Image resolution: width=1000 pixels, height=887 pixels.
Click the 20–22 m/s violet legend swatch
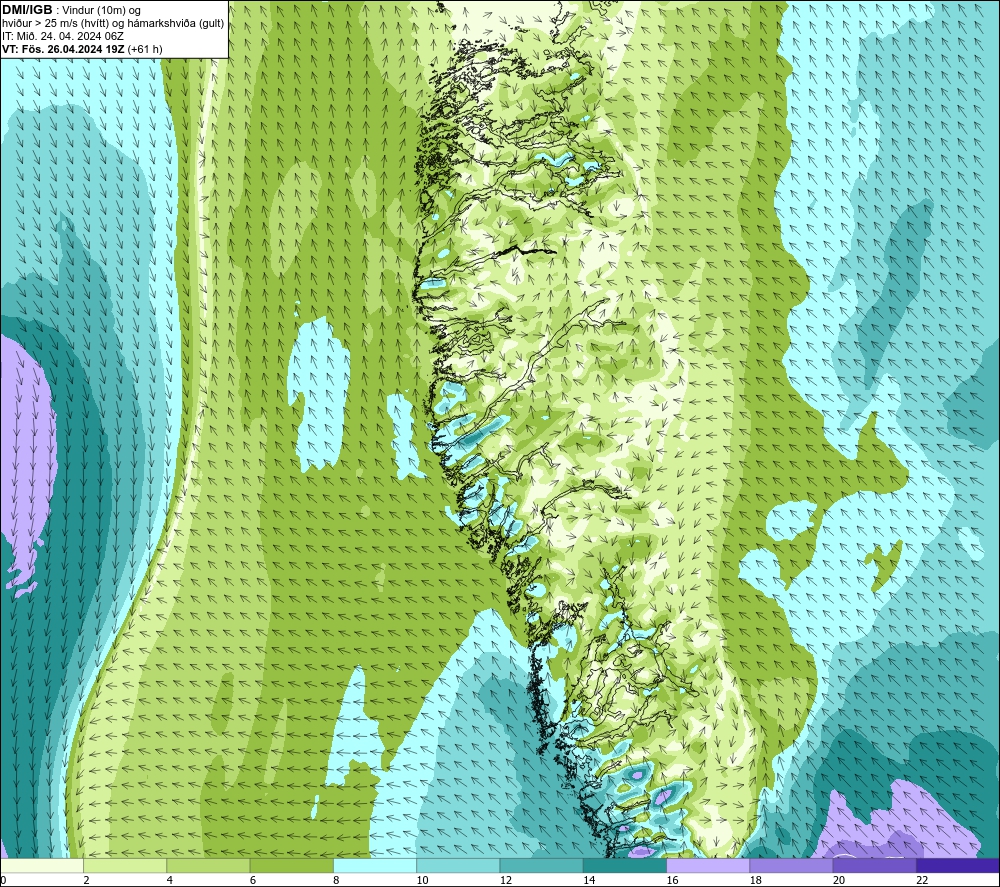[x=874, y=865]
